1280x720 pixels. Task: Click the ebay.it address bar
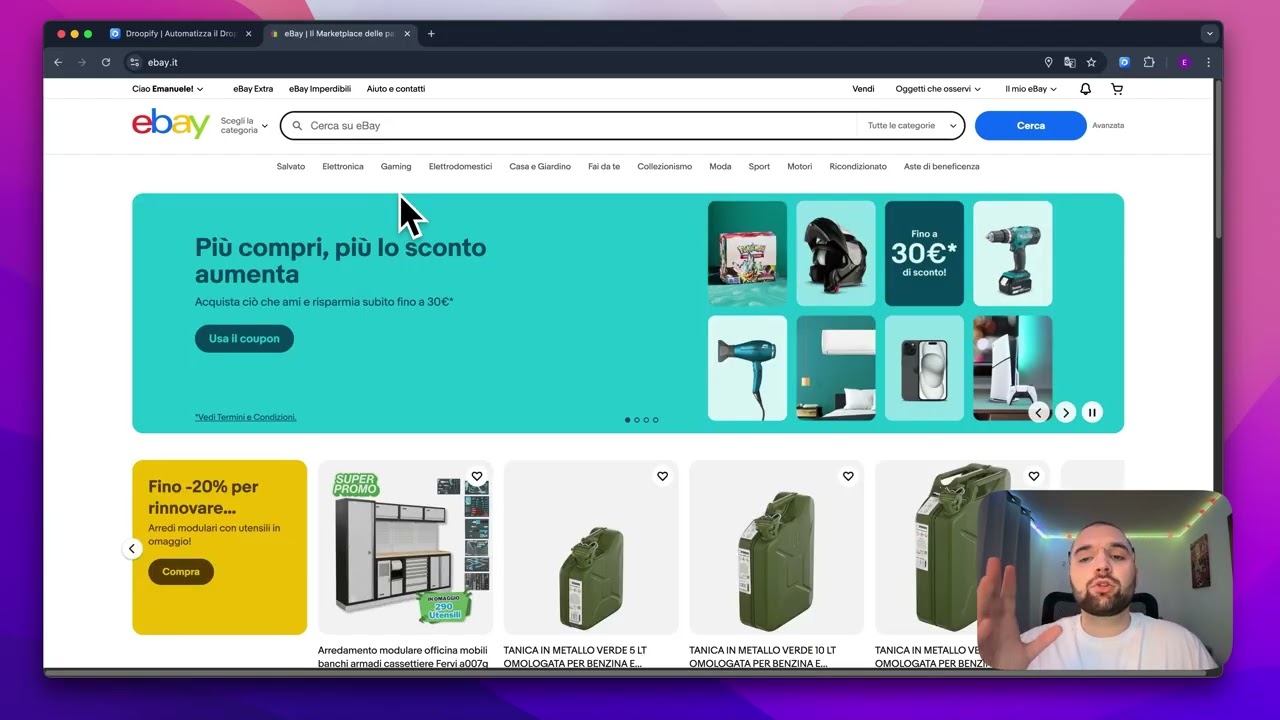coord(580,62)
